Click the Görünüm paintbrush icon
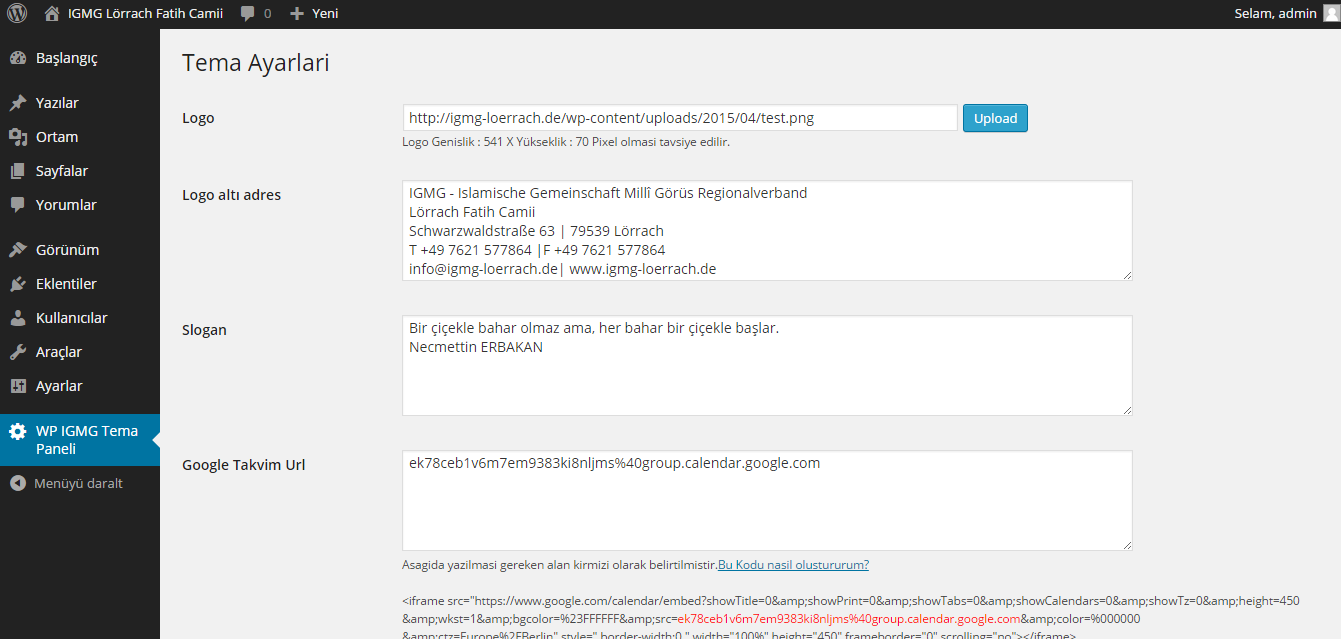Image resolution: width=1341 pixels, height=639 pixels. (17, 250)
